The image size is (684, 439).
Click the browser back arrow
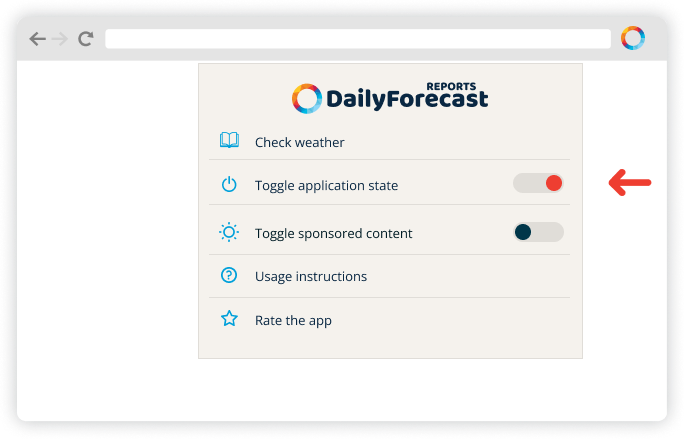coord(38,39)
